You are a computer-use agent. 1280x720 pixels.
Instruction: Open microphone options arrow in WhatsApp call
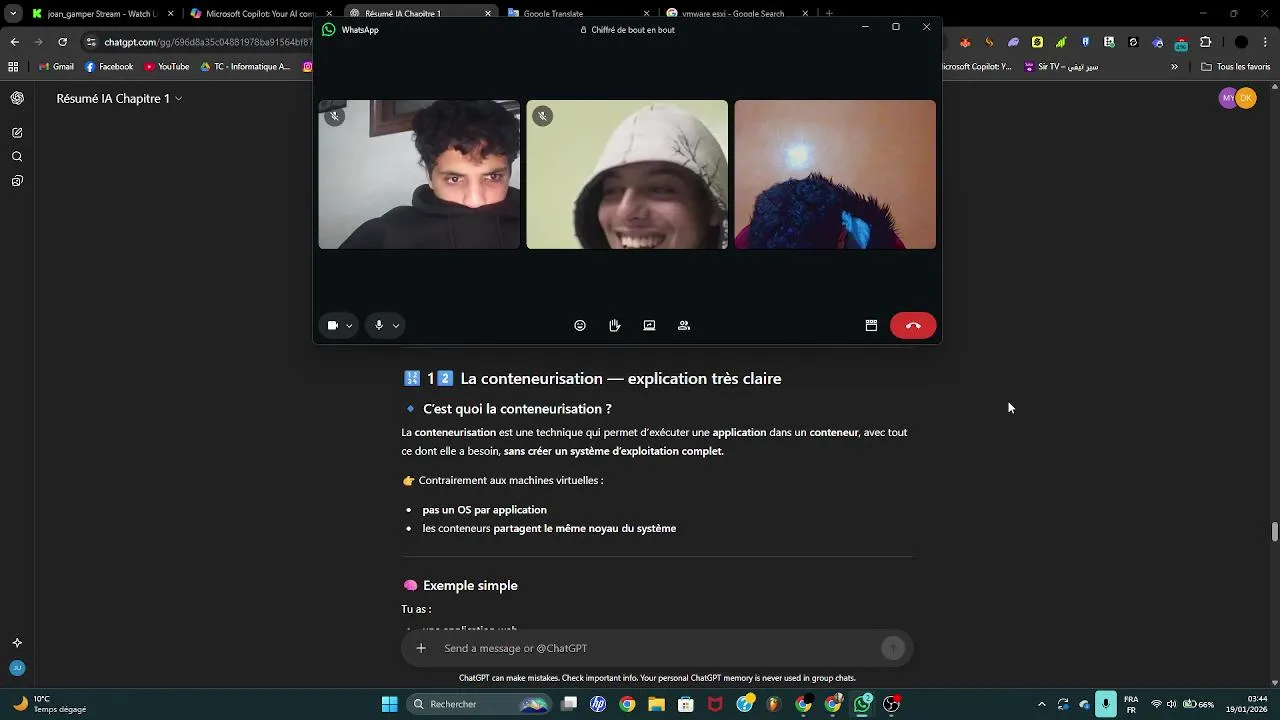click(x=396, y=326)
